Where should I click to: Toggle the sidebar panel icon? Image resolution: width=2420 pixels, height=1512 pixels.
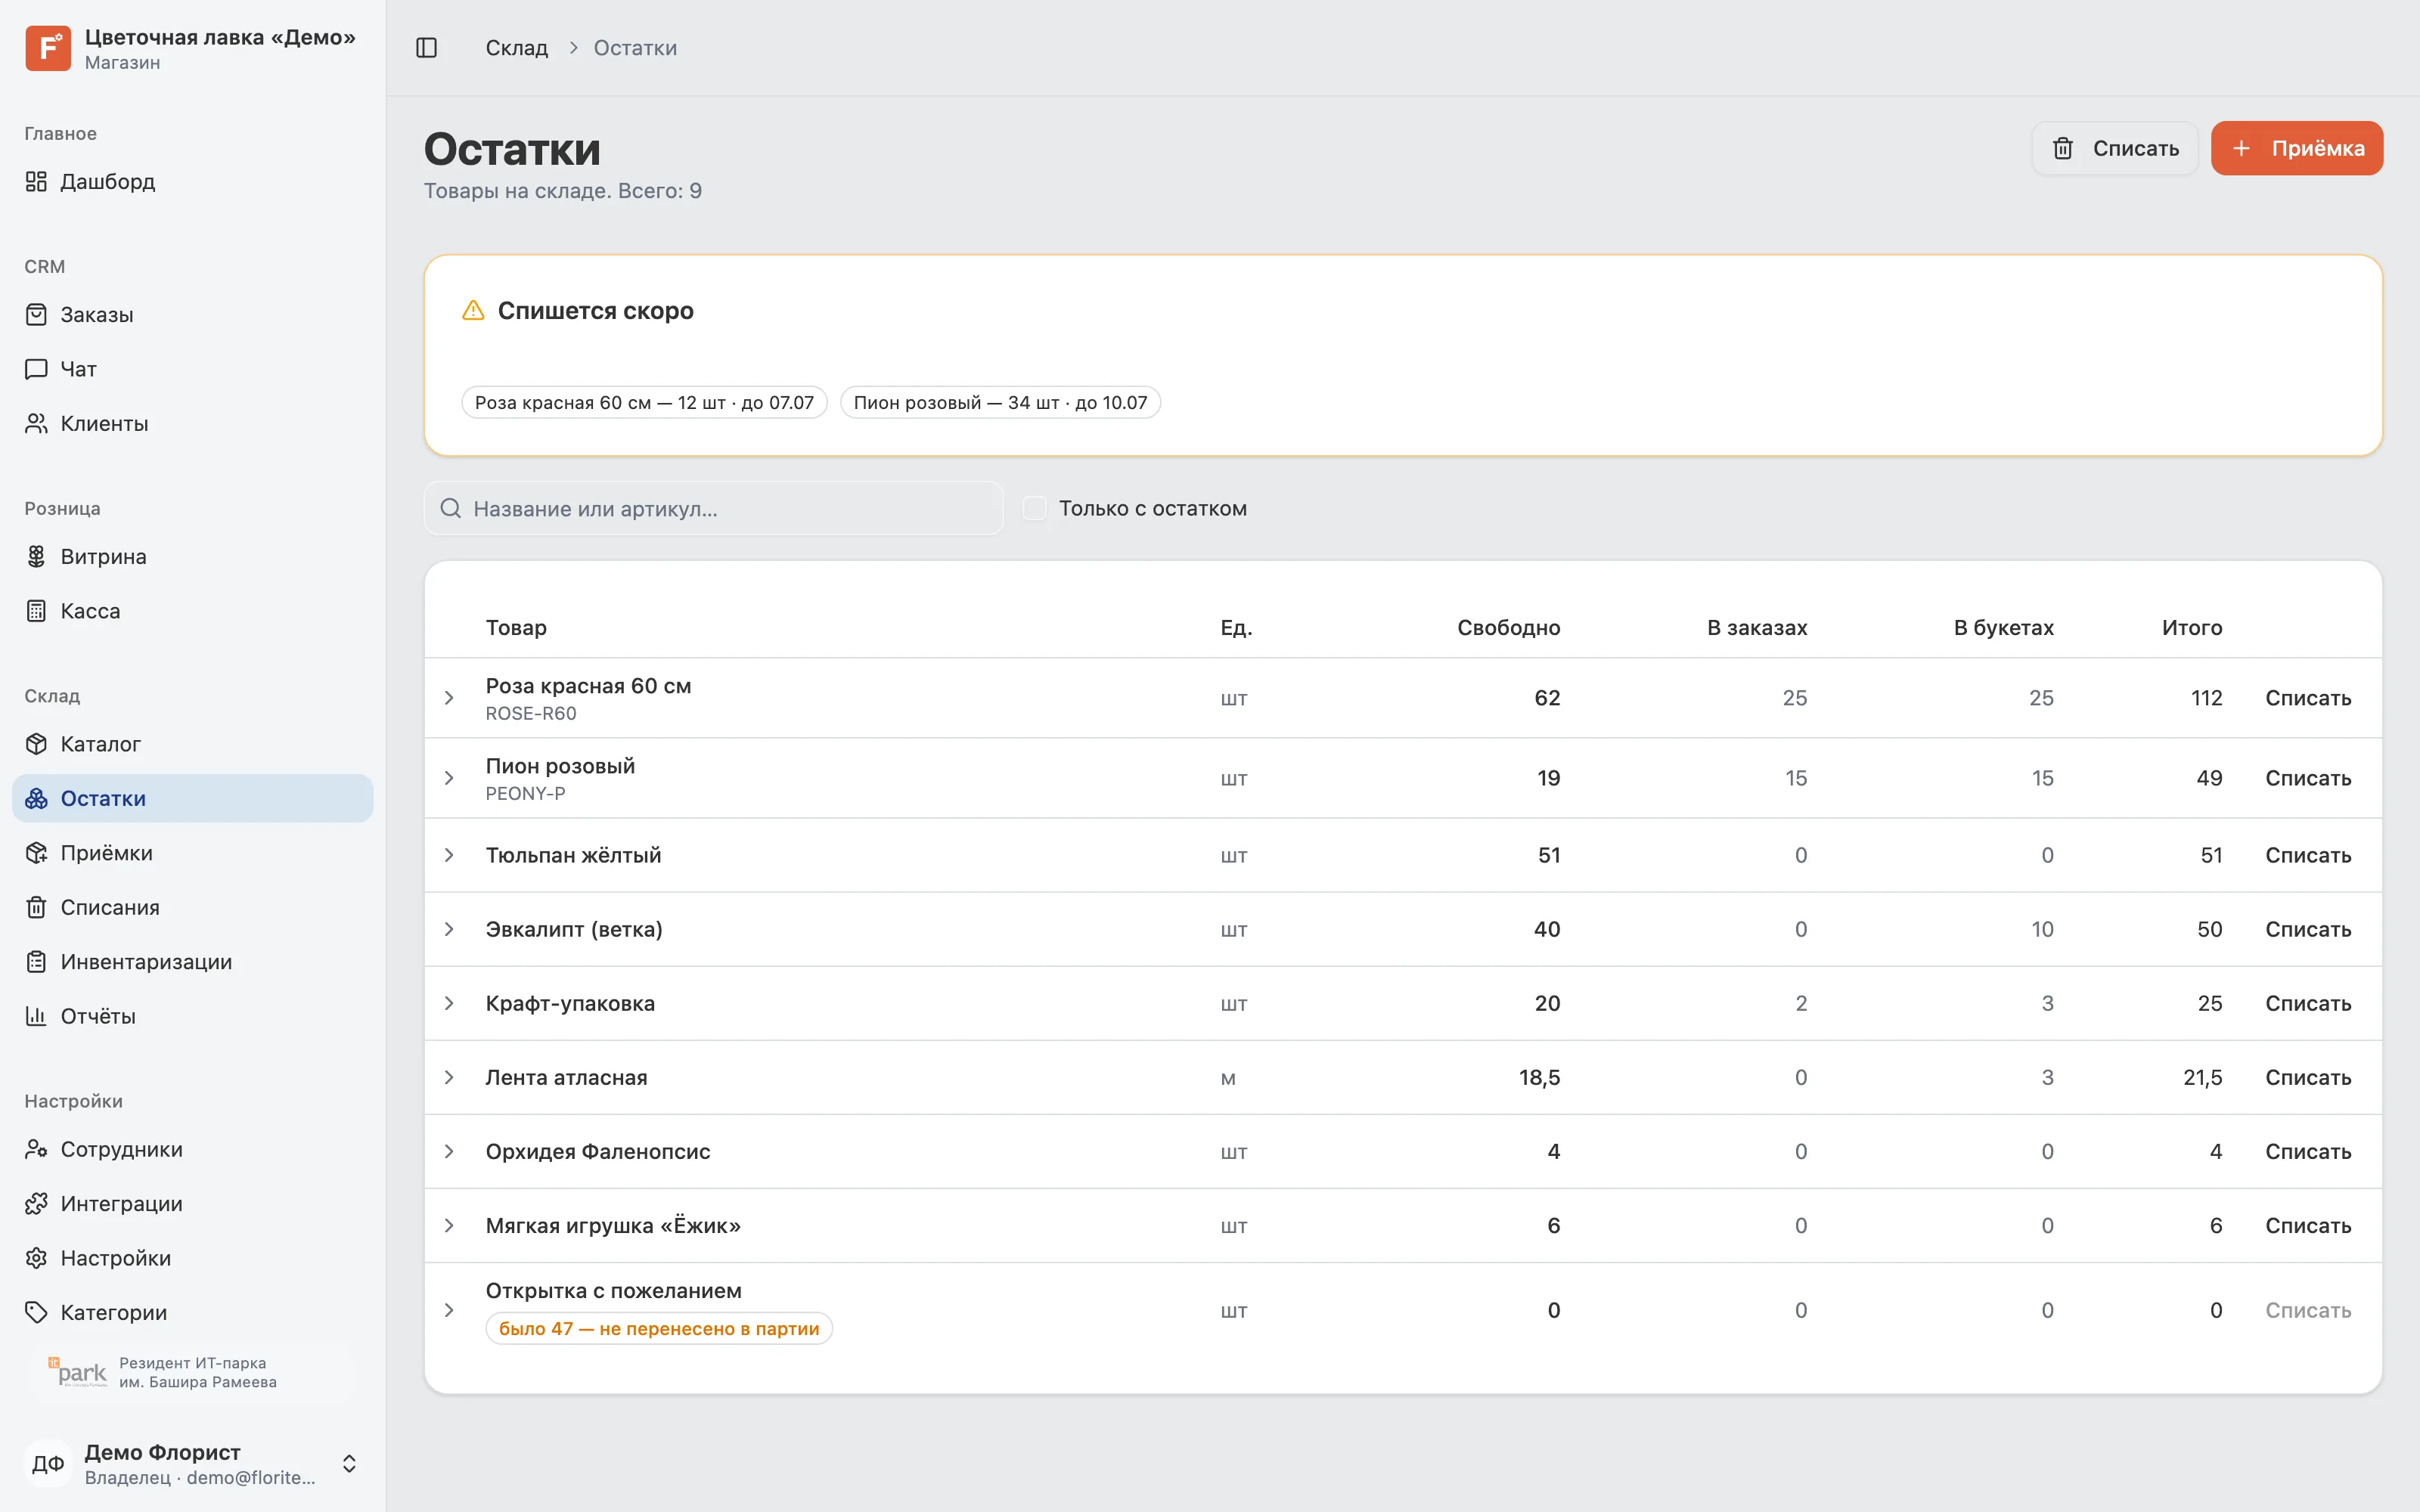point(426,48)
